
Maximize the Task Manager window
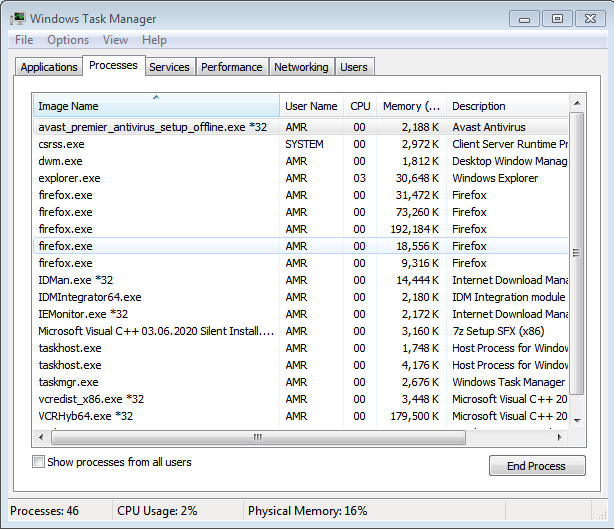coord(557,19)
